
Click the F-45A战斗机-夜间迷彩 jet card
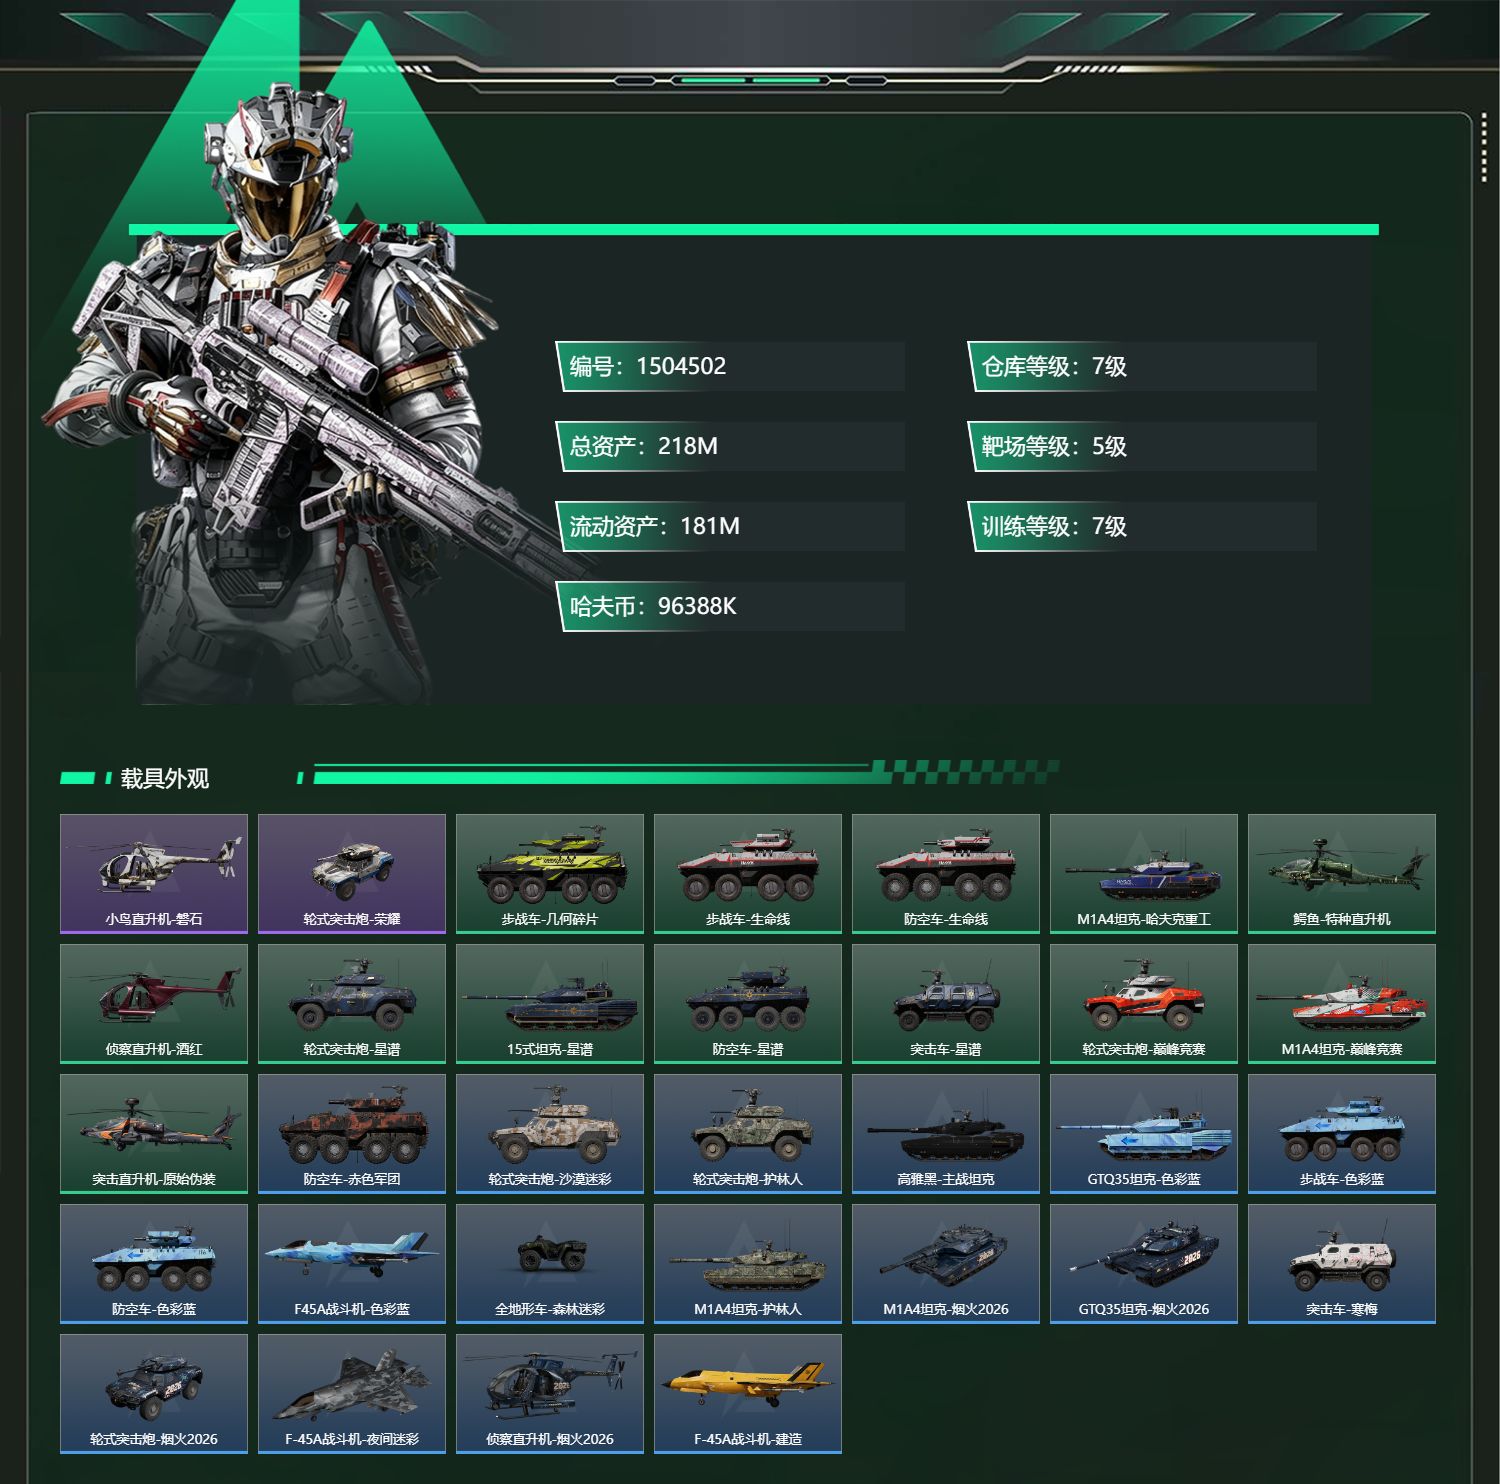click(x=352, y=1394)
